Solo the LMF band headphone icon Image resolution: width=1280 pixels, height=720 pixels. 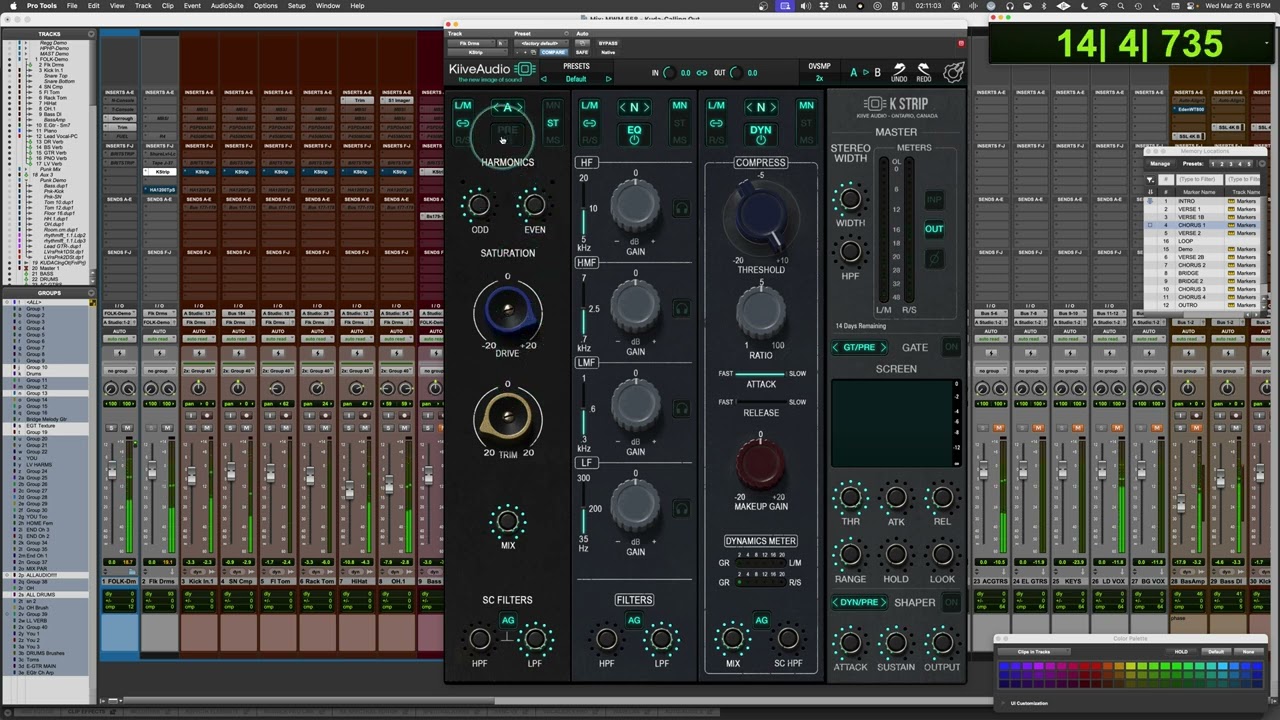681,408
